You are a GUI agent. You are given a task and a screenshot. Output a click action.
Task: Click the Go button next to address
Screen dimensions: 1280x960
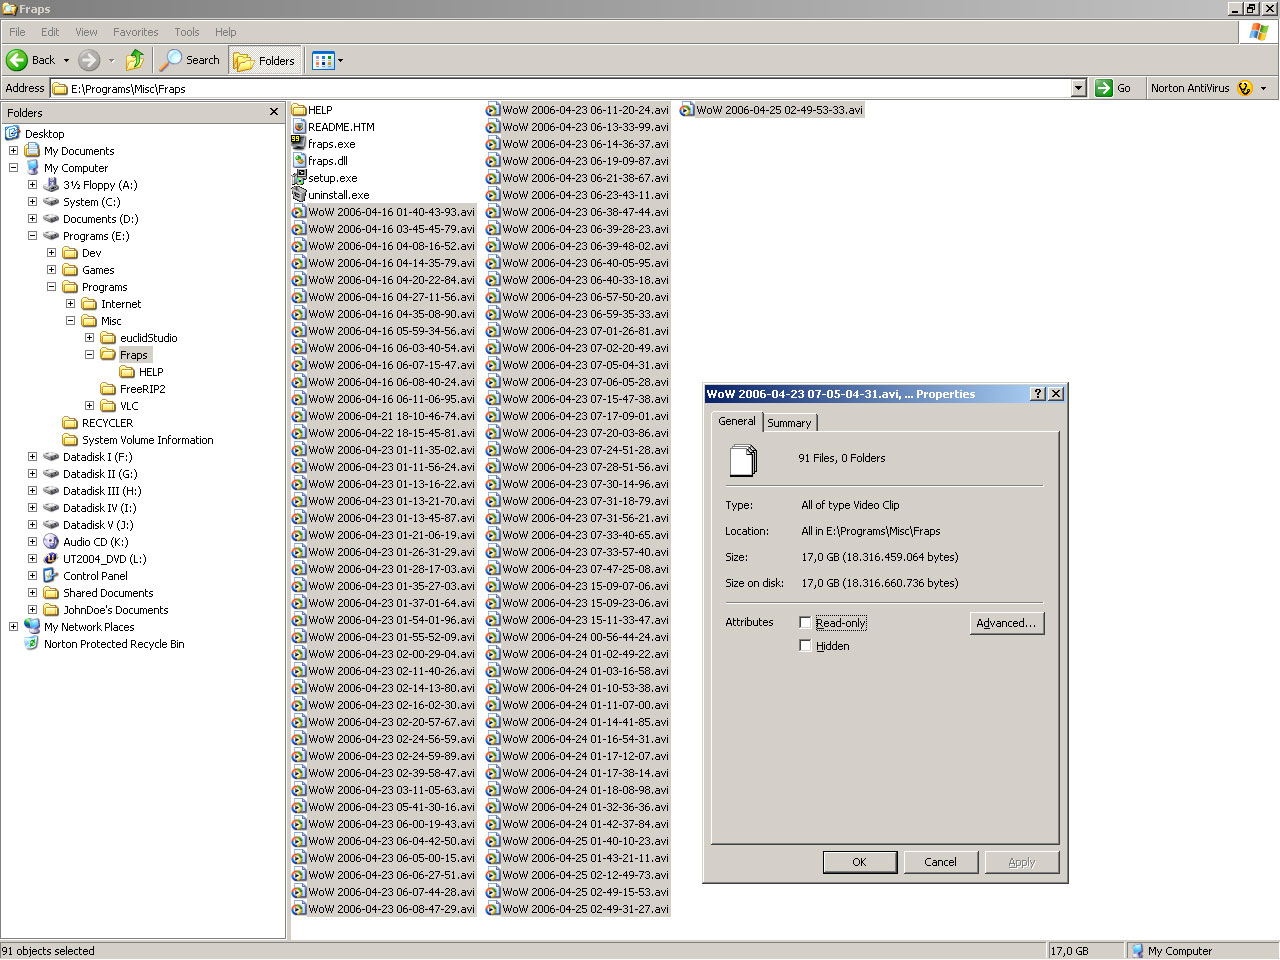pyautogui.click(x=1113, y=88)
